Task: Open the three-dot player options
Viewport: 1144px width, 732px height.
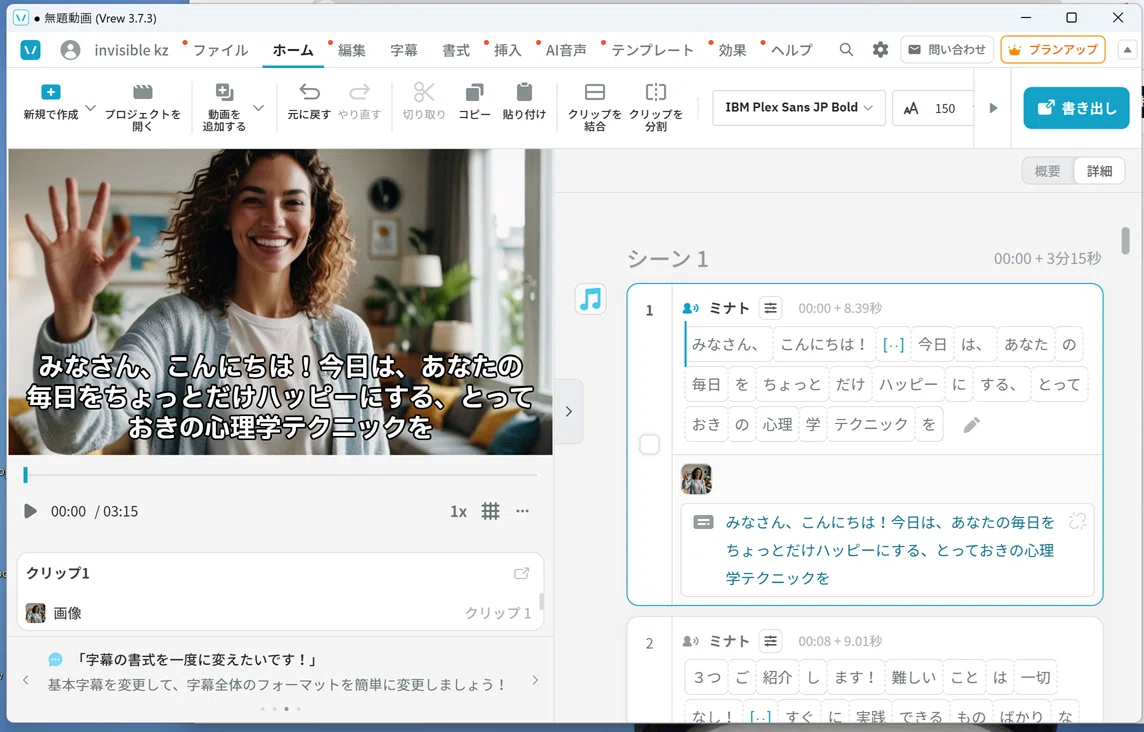Action: coord(522,511)
